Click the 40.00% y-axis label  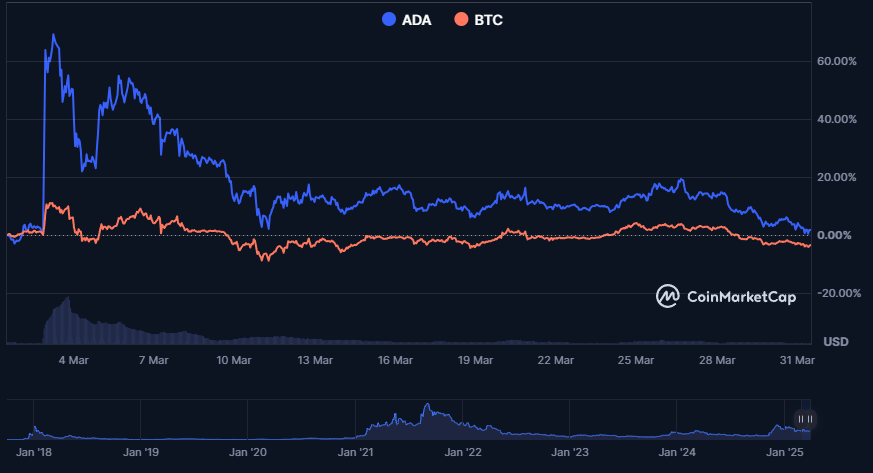[837, 119]
